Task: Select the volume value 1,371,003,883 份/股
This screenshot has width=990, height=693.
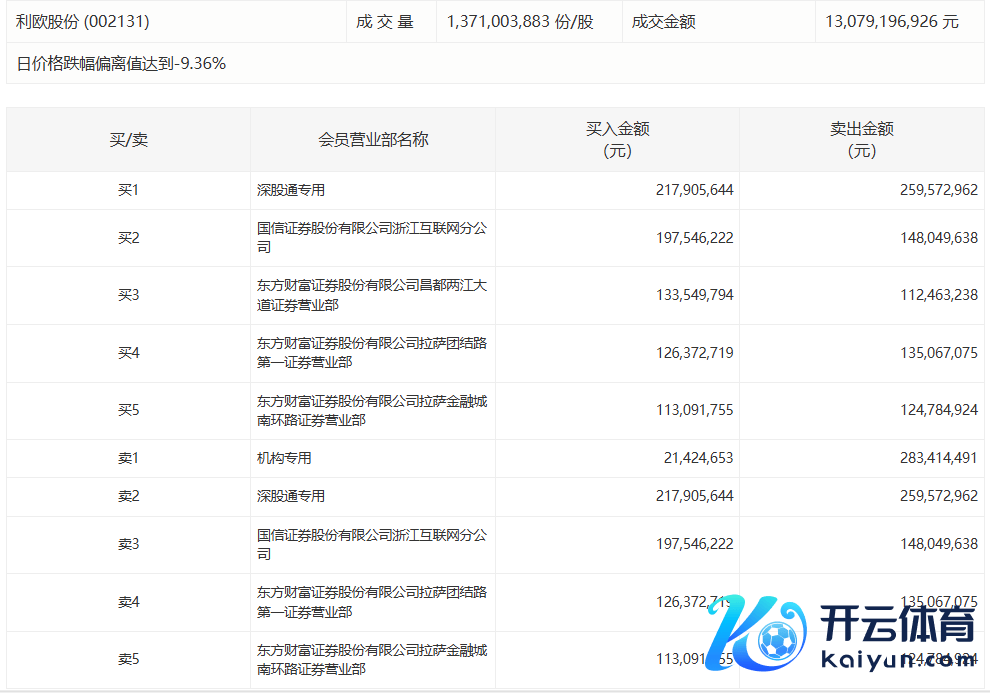Action: point(520,21)
